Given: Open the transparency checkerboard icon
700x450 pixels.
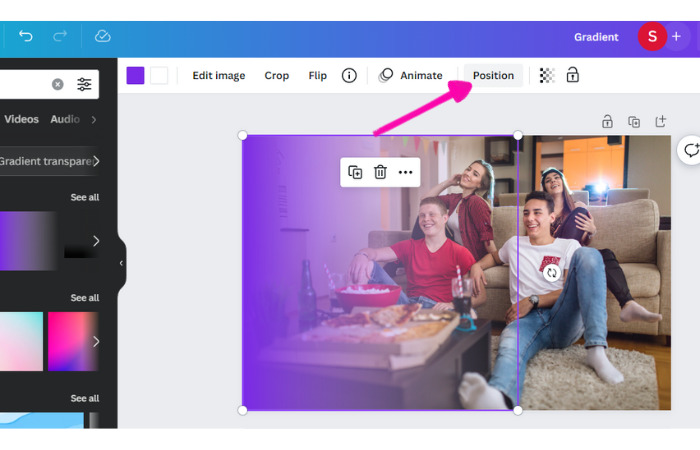Looking at the screenshot, I should point(547,75).
